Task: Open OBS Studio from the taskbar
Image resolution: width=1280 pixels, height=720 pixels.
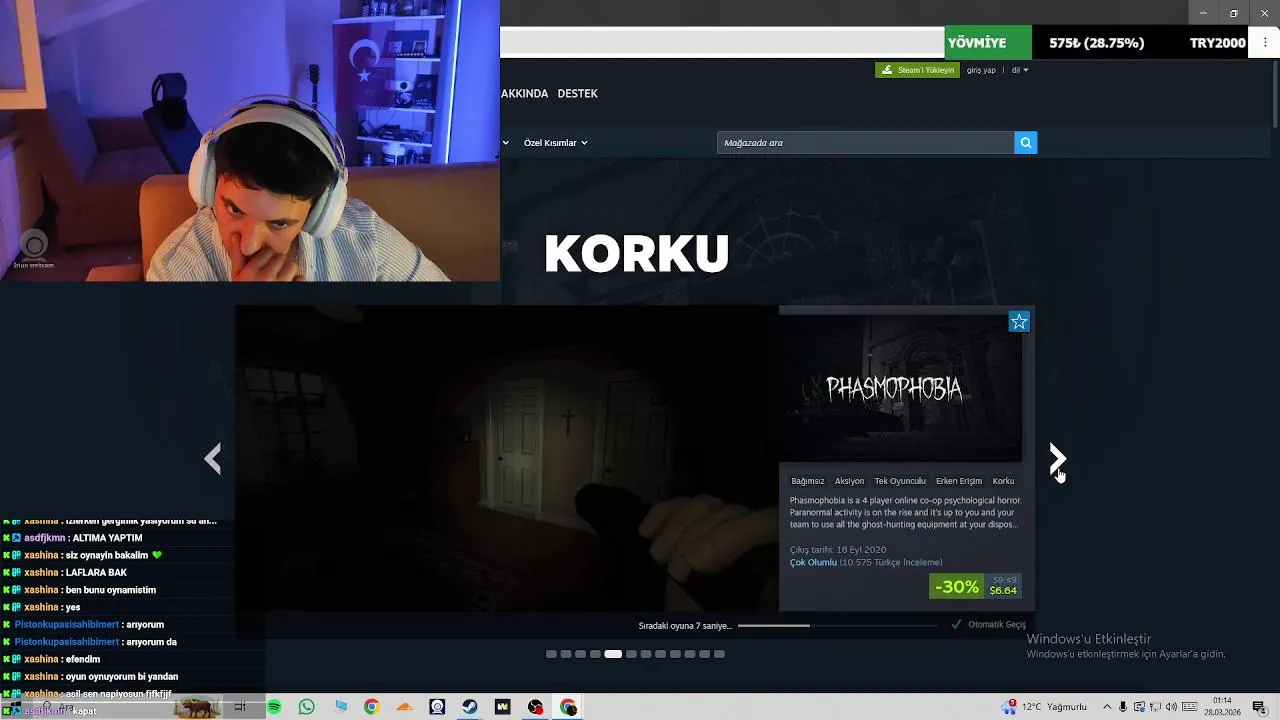Action: click(x=535, y=707)
